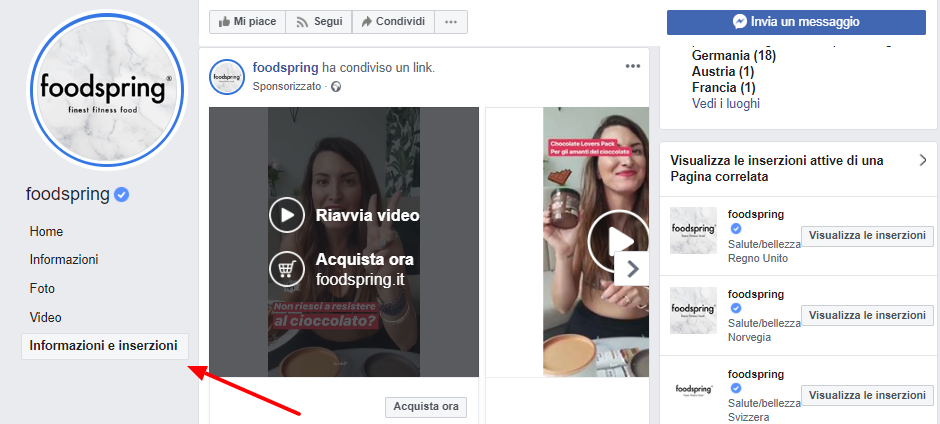The image size is (940, 424).
Task: Open the foodspring Regno Unito page thumbnail
Action: point(694,230)
